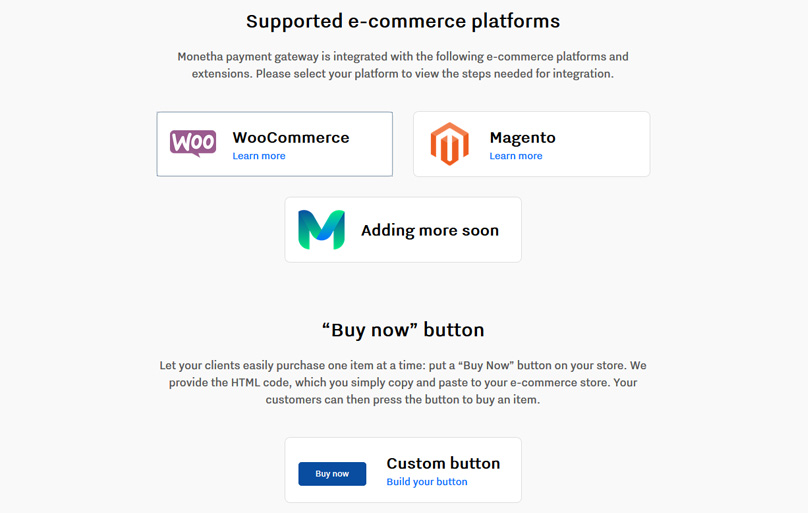
Task: Click the paragraph about HTML code copy-paste
Action: 403,383
